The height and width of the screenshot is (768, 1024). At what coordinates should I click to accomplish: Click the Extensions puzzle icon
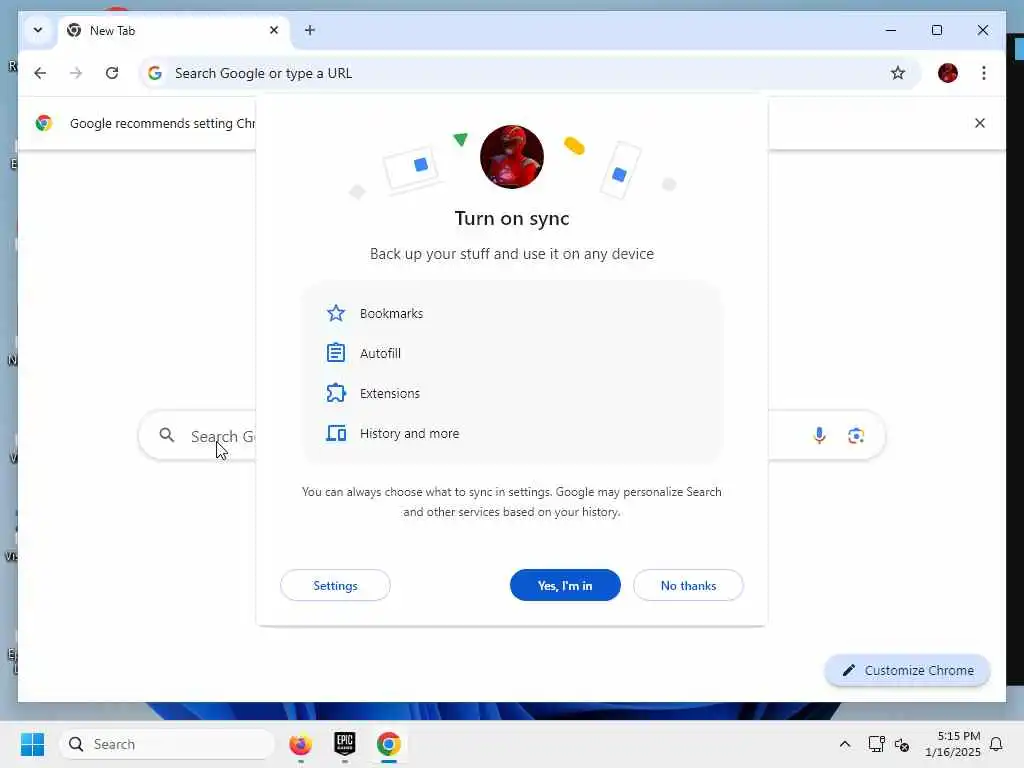coord(336,393)
